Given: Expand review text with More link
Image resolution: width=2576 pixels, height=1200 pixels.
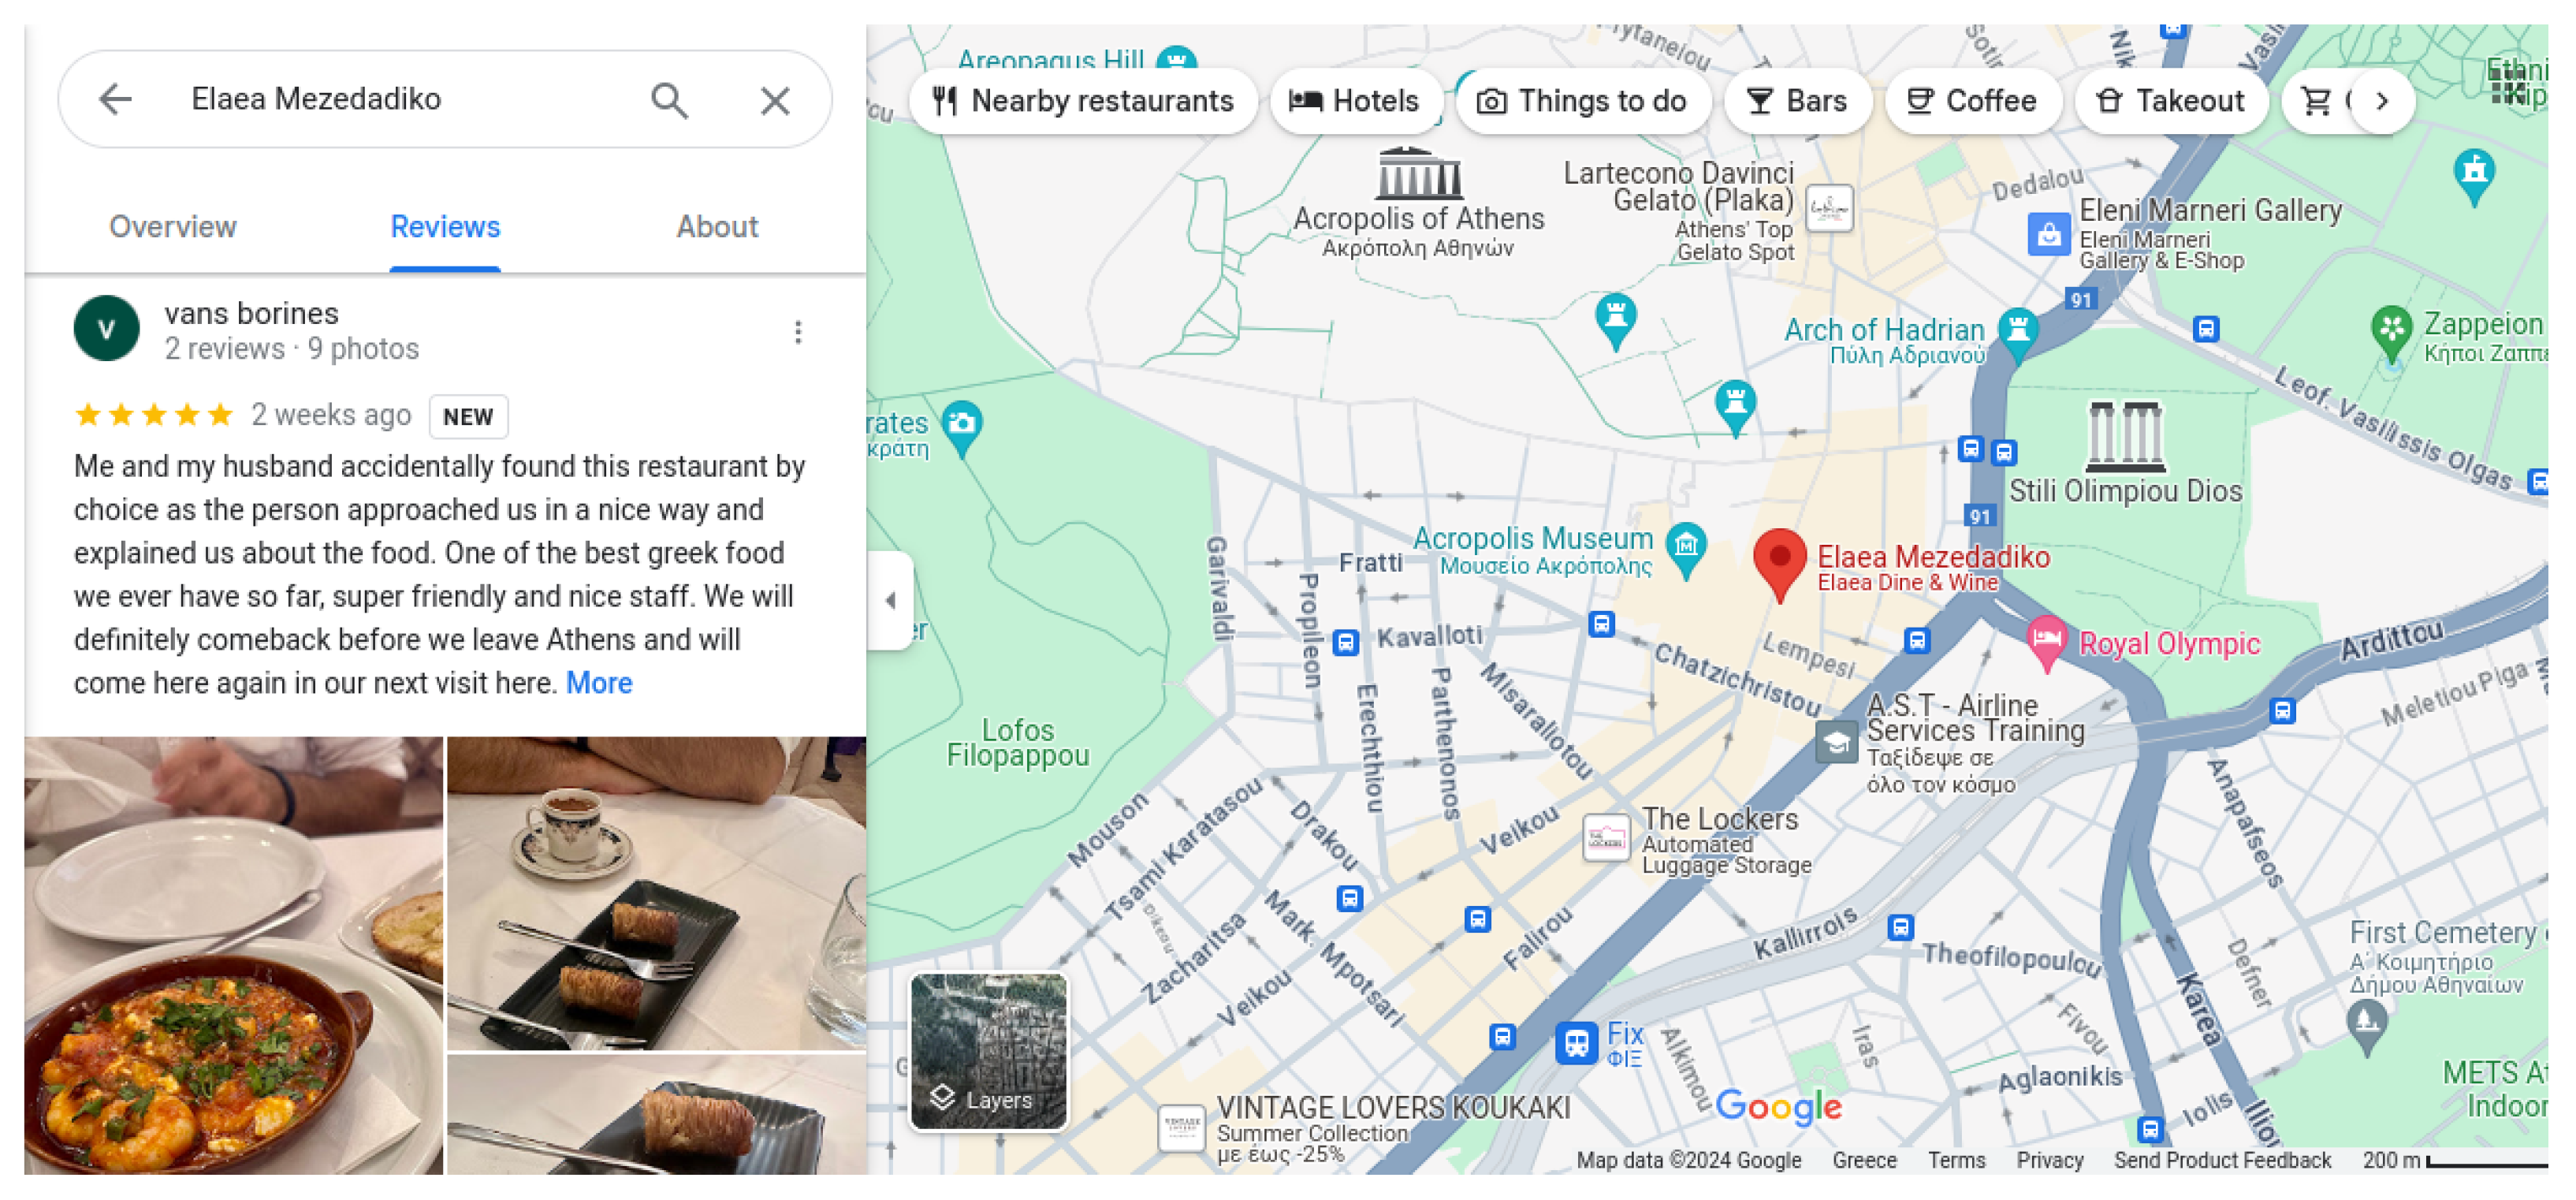Looking at the screenshot, I should (x=599, y=683).
